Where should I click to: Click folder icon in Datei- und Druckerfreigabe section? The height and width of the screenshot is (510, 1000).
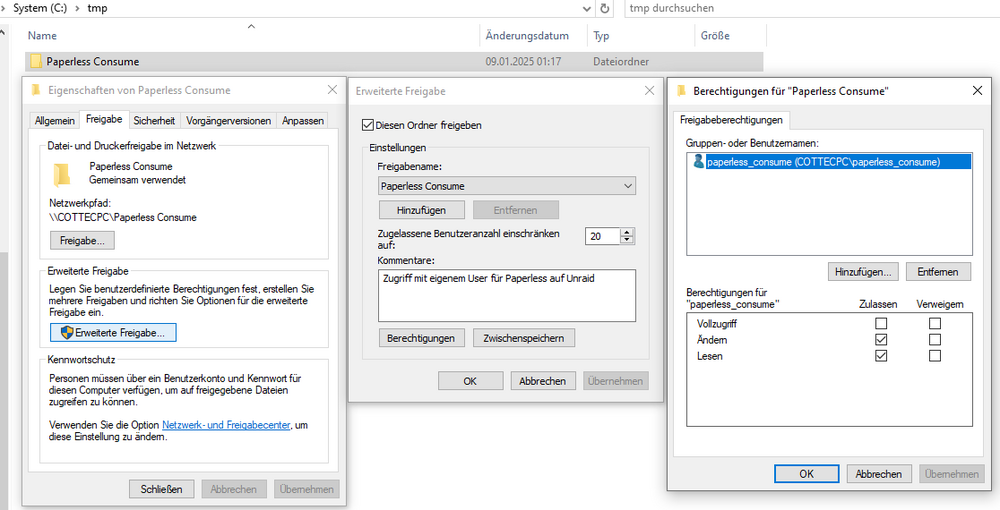pyautogui.click(x=61, y=174)
